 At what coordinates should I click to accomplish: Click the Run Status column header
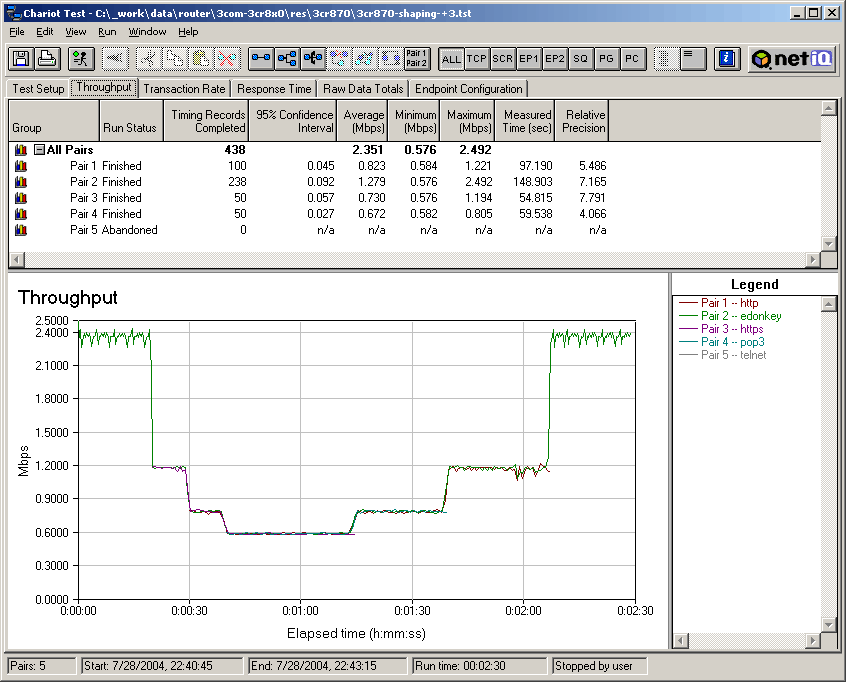pos(130,128)
